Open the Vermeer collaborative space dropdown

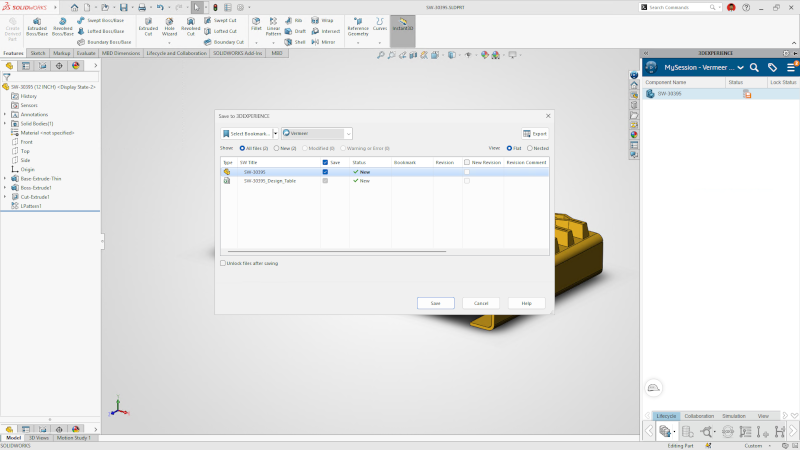(347, 133)
